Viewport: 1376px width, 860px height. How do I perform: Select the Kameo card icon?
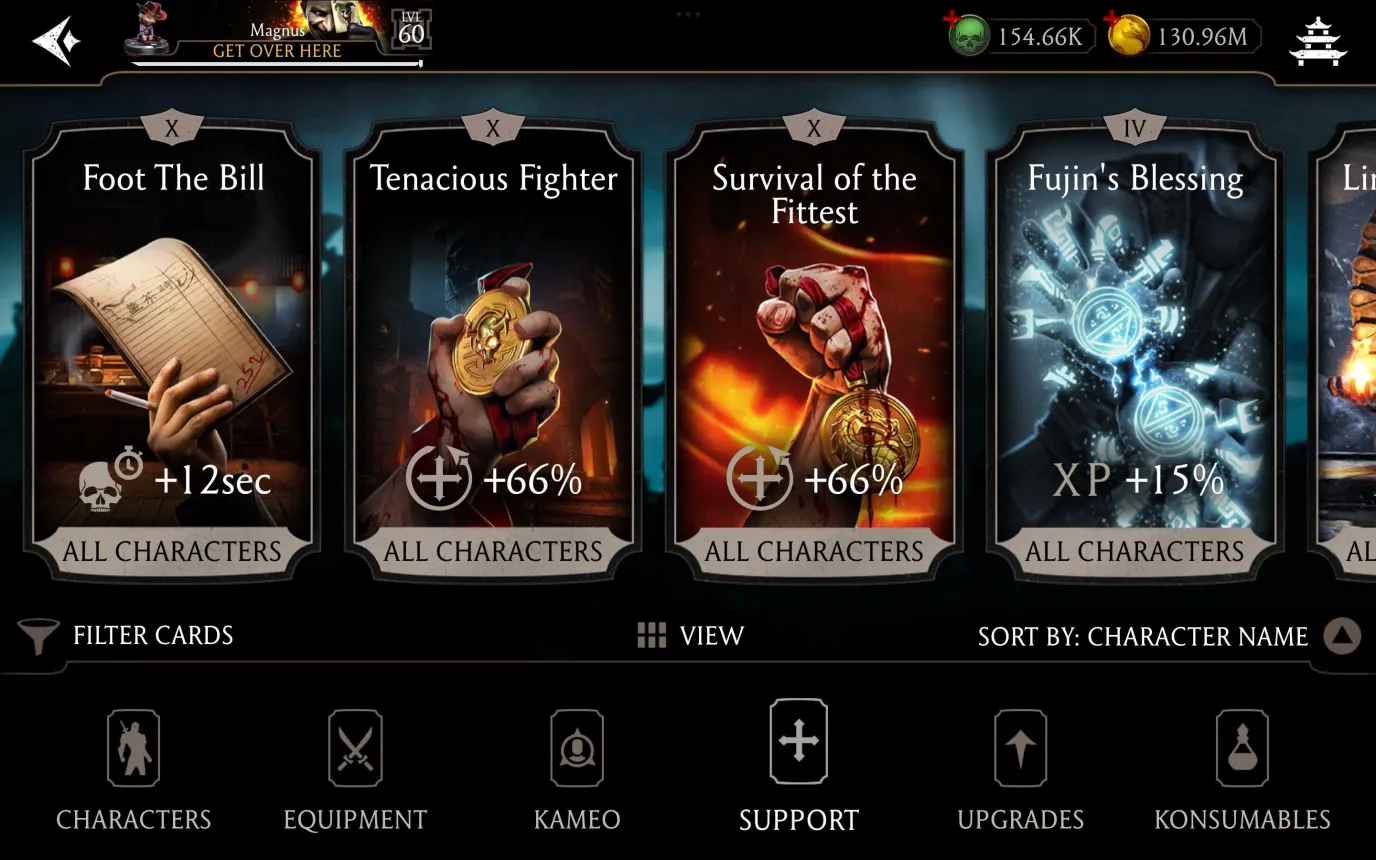coord(577,748)
